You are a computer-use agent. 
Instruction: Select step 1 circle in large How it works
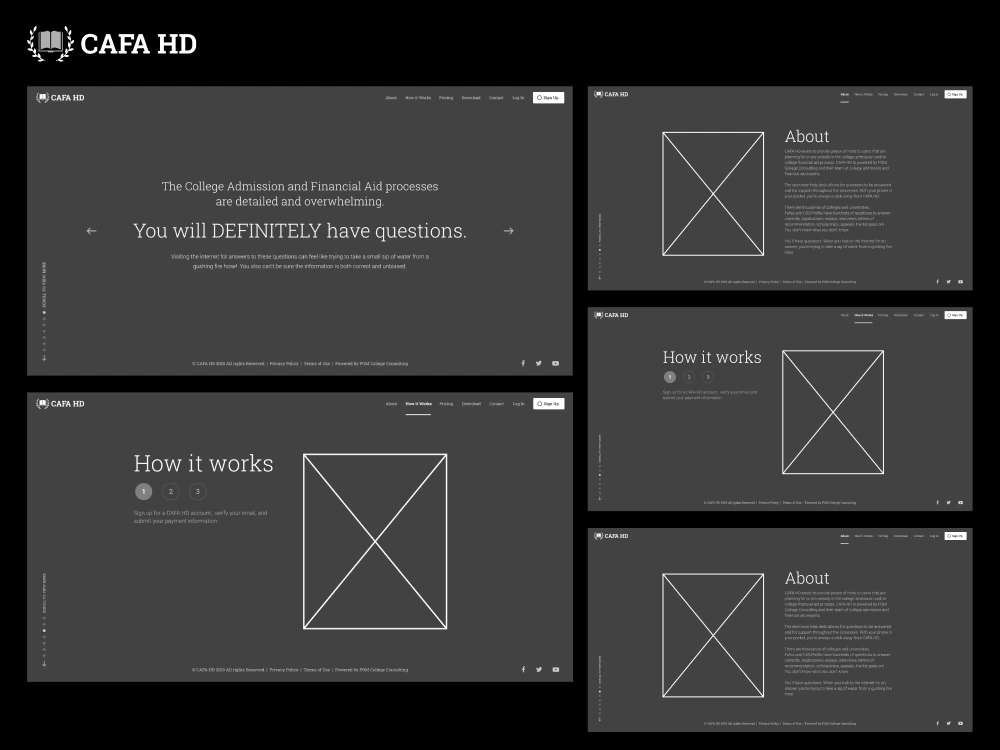pyautogui.click(x=143, y=491)
